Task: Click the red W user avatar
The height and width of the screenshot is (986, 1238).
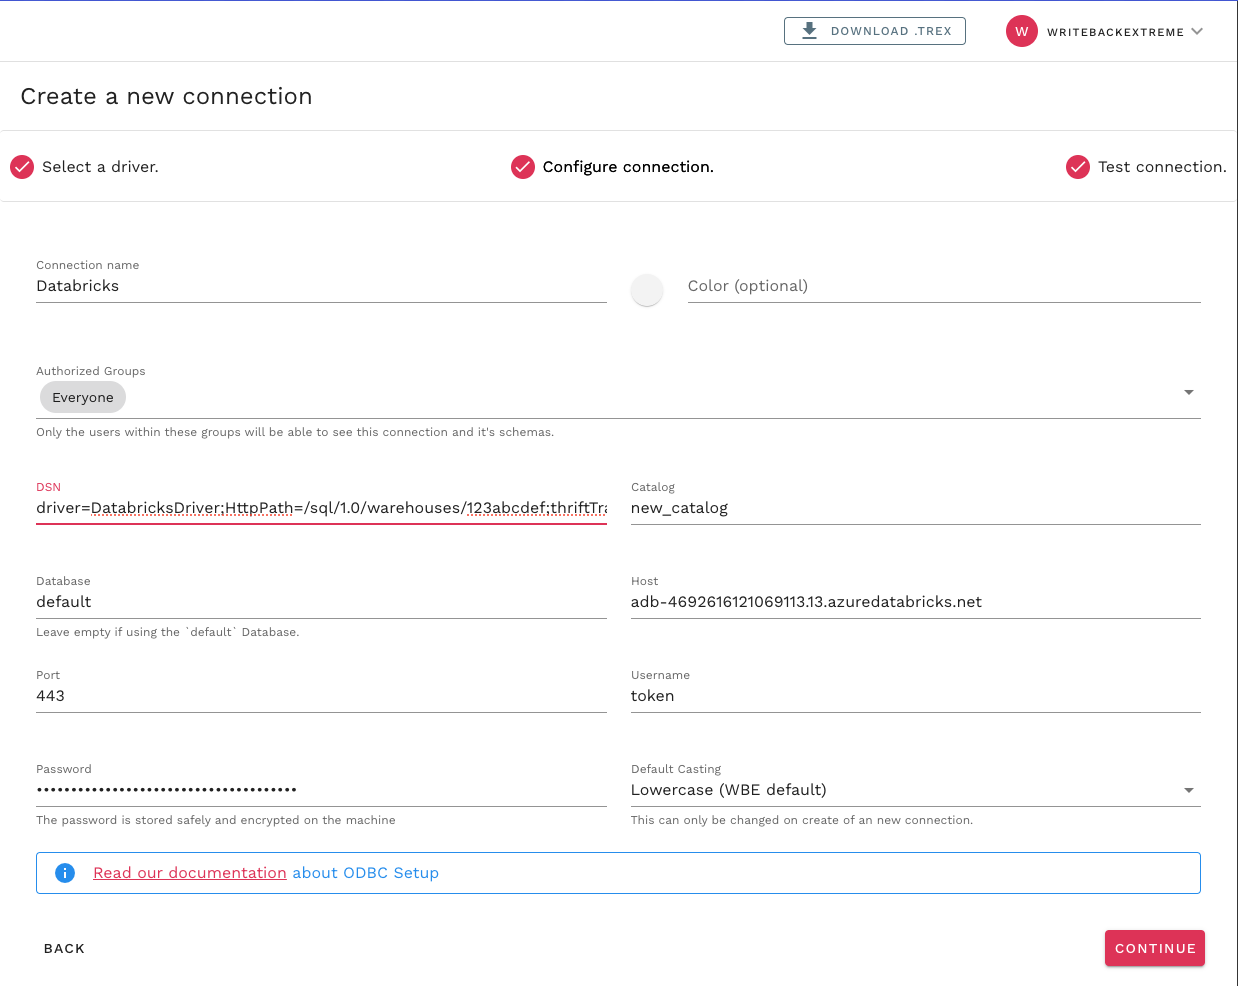Action: [x=1021, y=31]
